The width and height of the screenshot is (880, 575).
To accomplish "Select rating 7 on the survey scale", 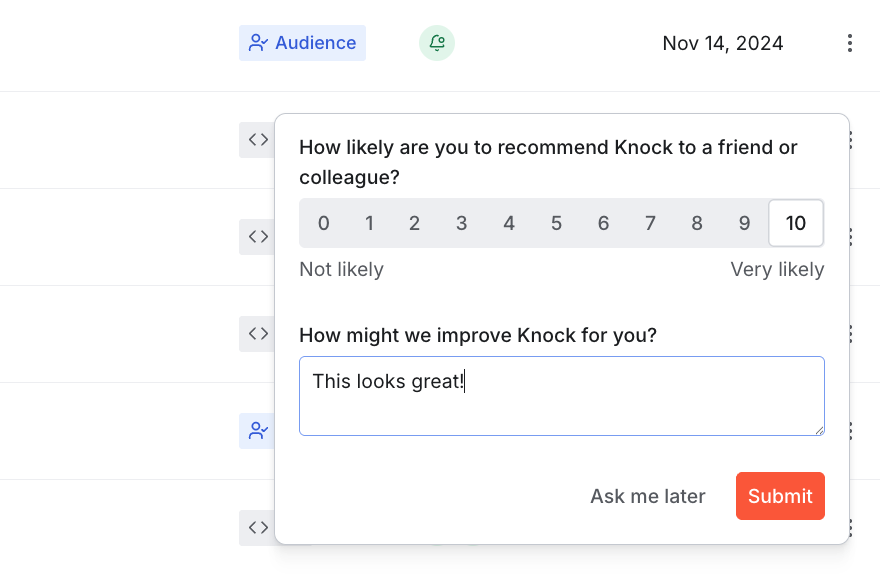I will [650, 223].
